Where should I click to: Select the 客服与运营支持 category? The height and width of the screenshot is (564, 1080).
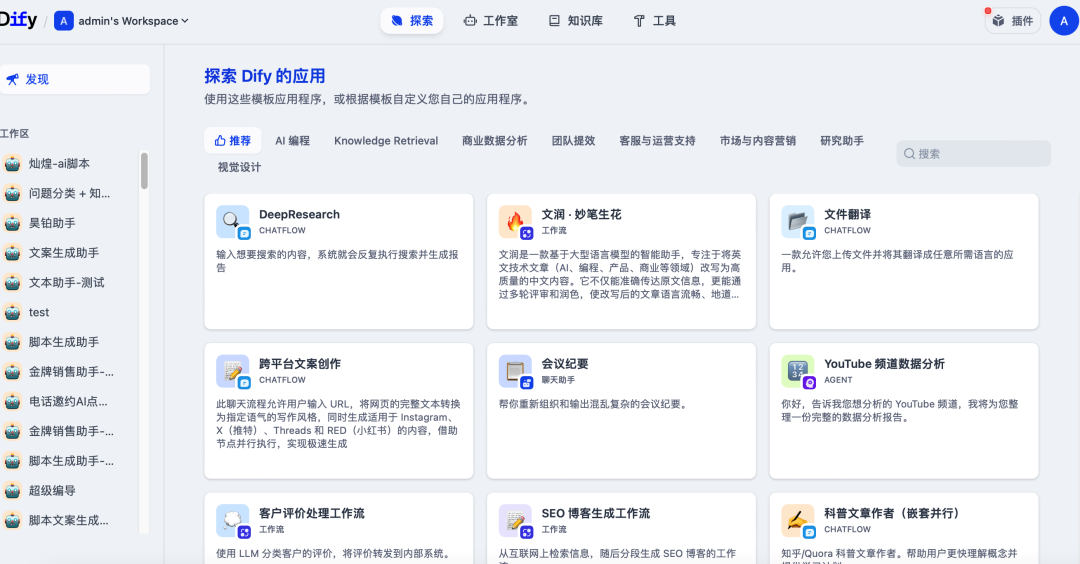(x=657, y=140)
